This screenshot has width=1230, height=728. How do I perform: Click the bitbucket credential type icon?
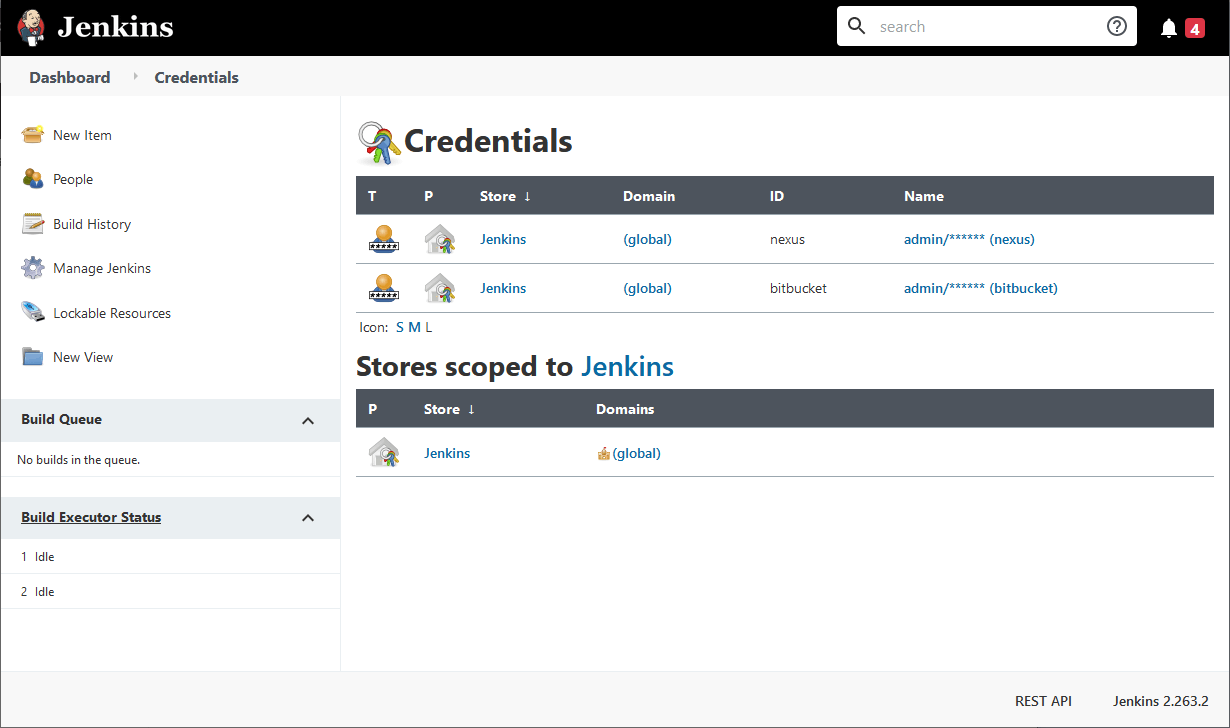(x=384, y=288)
